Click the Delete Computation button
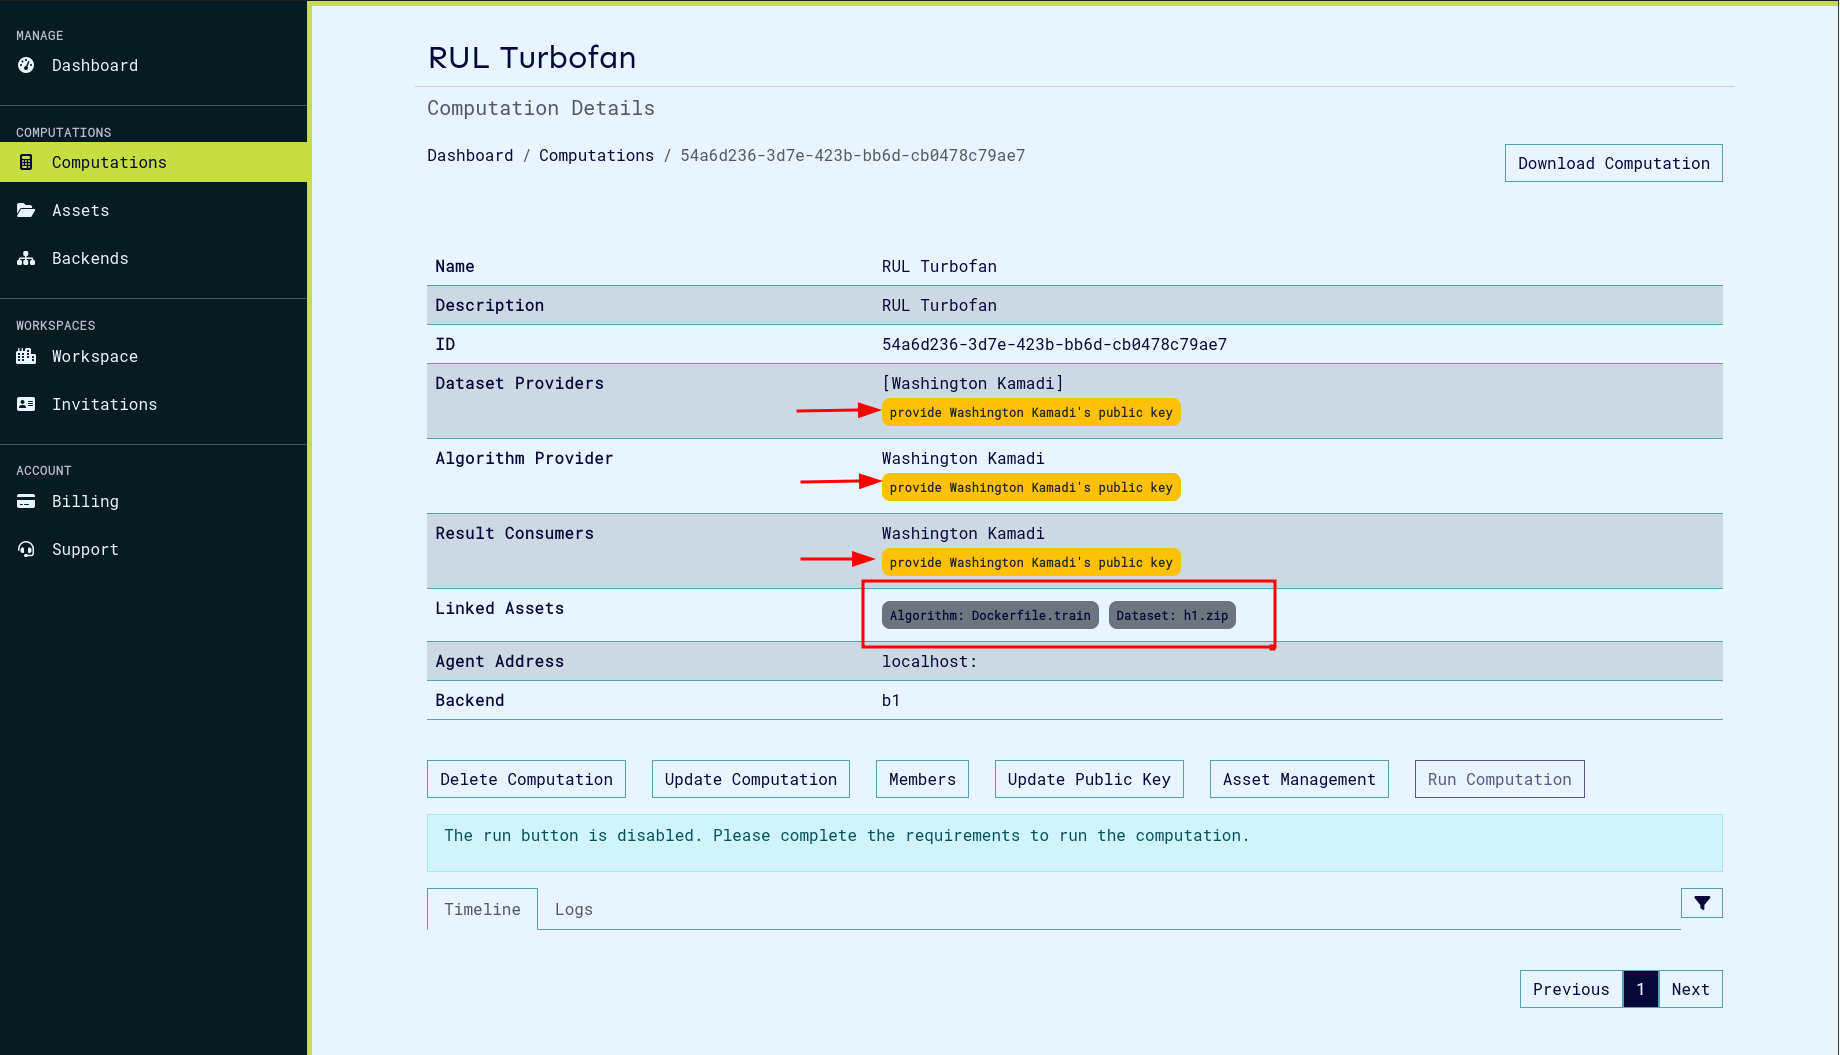This screenshot has width=1840, height=1055. click(x=526, y=779)
